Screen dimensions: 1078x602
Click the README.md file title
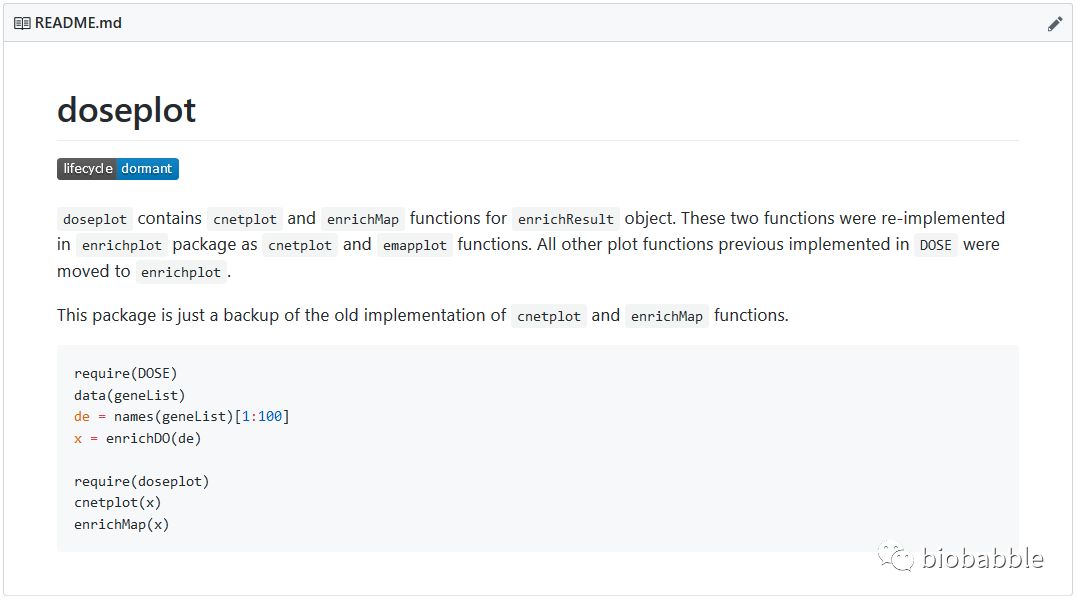click(x=78, y=23)
